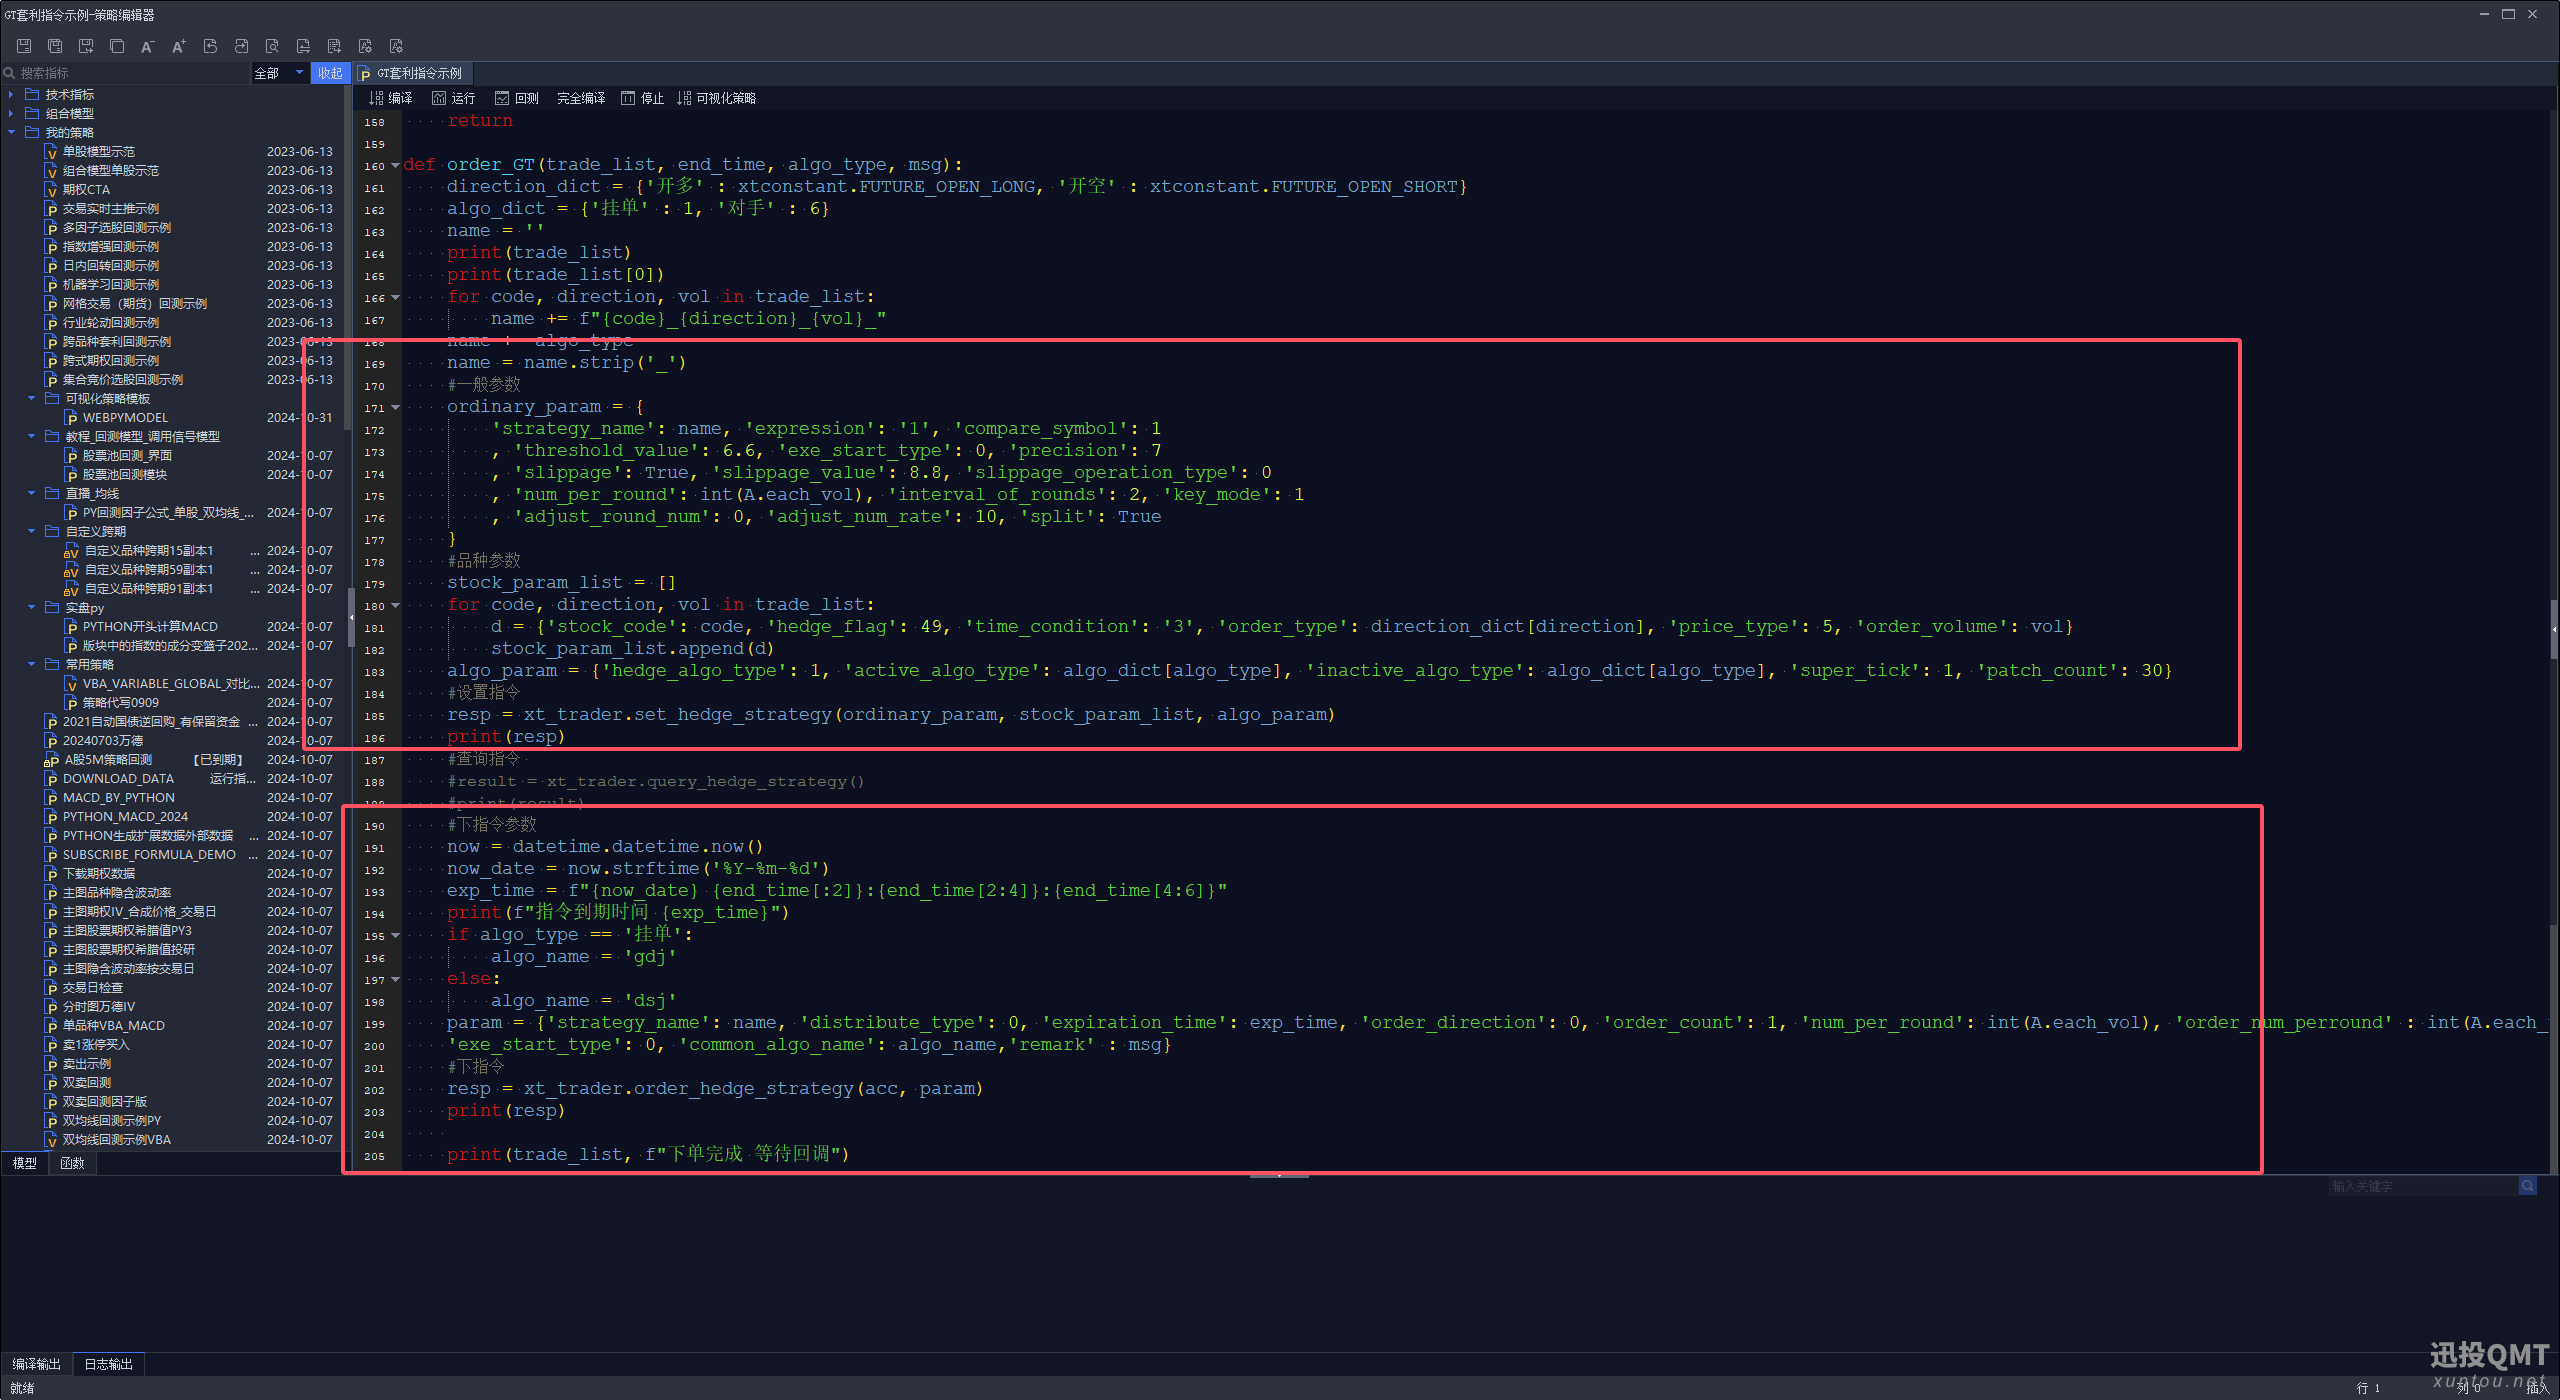Click 完全编译 full compile
2560x1400 pixels.
[581, 98]
